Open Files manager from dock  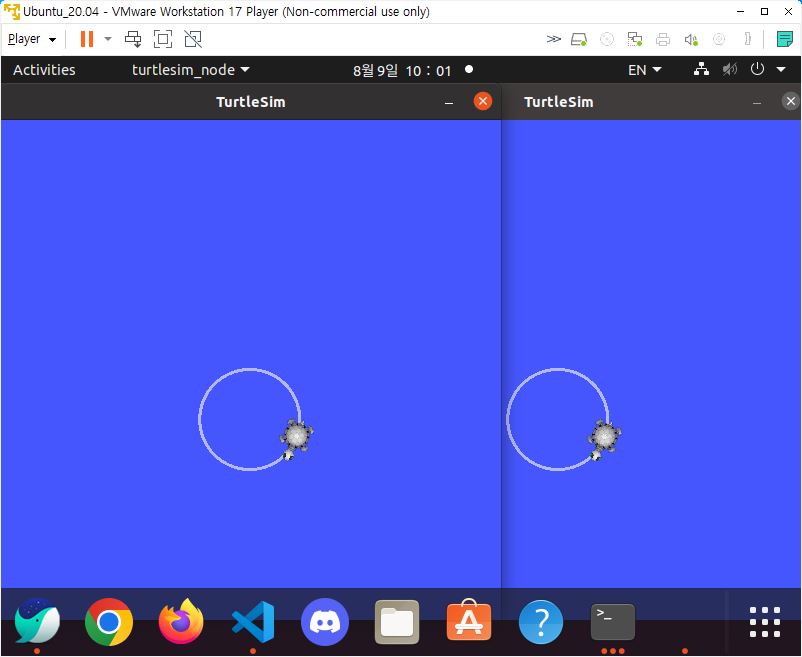click(397, 622)
